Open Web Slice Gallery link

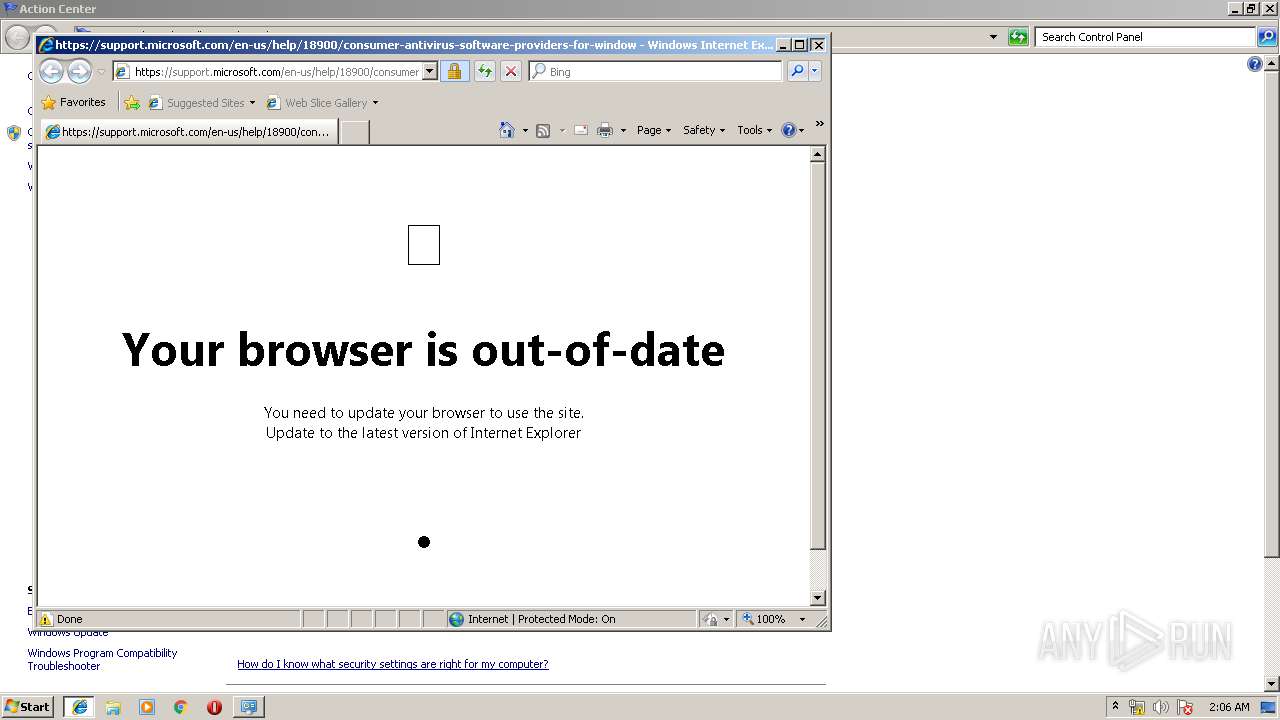click(322, 102)
